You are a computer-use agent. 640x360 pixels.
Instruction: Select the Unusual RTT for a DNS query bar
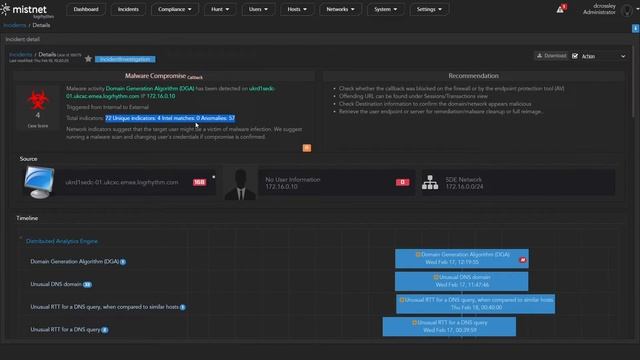coord(449,327)
